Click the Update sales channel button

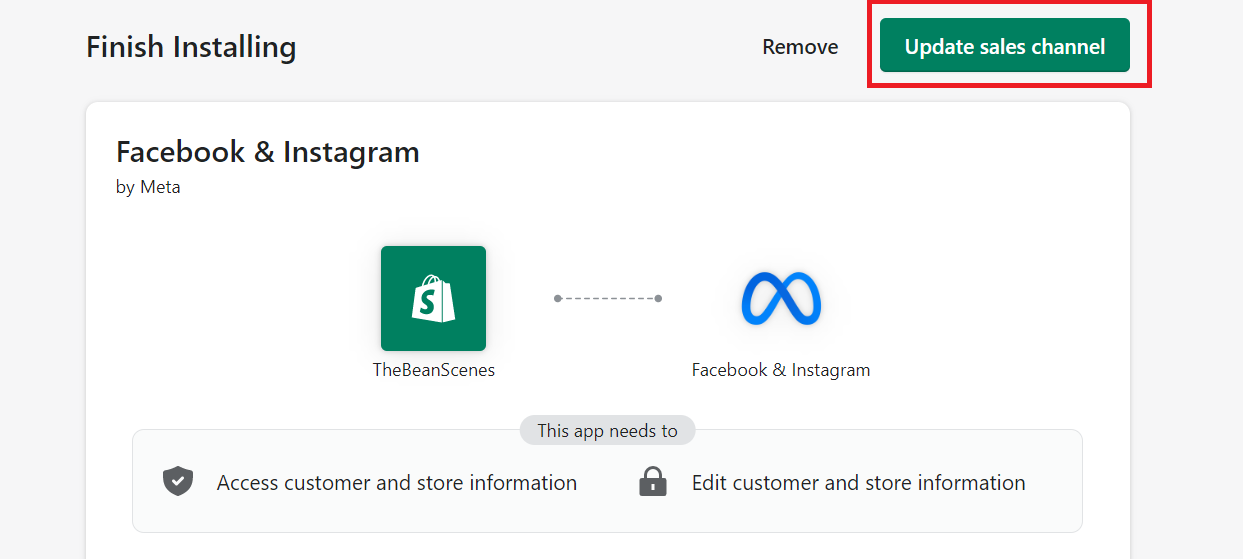(x=1004, y=46)
